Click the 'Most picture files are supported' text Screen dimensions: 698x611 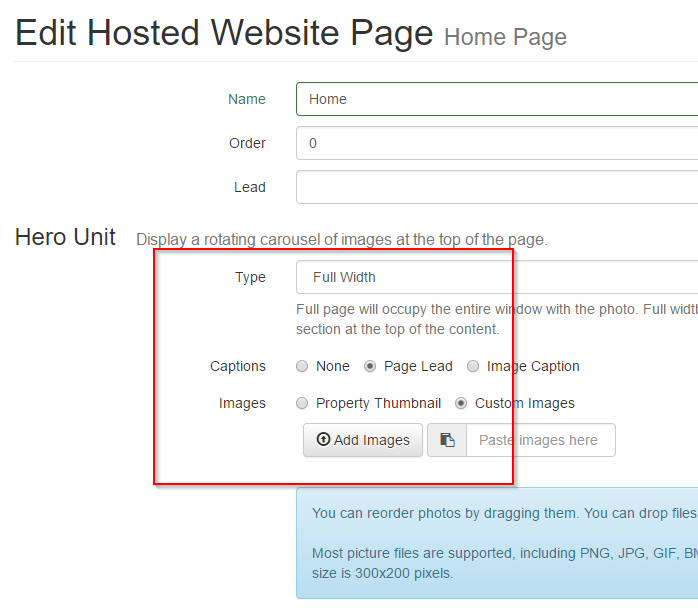(504, 563)
